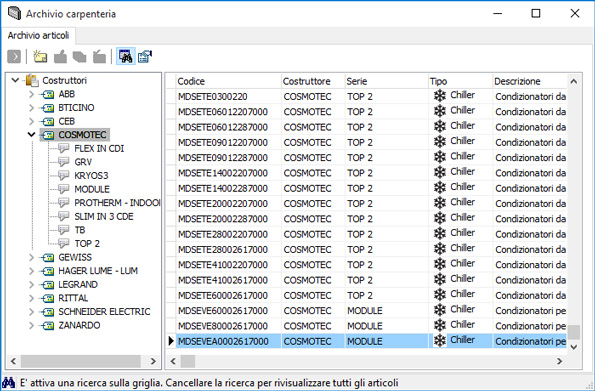The image size is (595, 391).
Task: Click the disabled copy folders toolbar icon
Action: pyautogui.click(x=80, y=57)
